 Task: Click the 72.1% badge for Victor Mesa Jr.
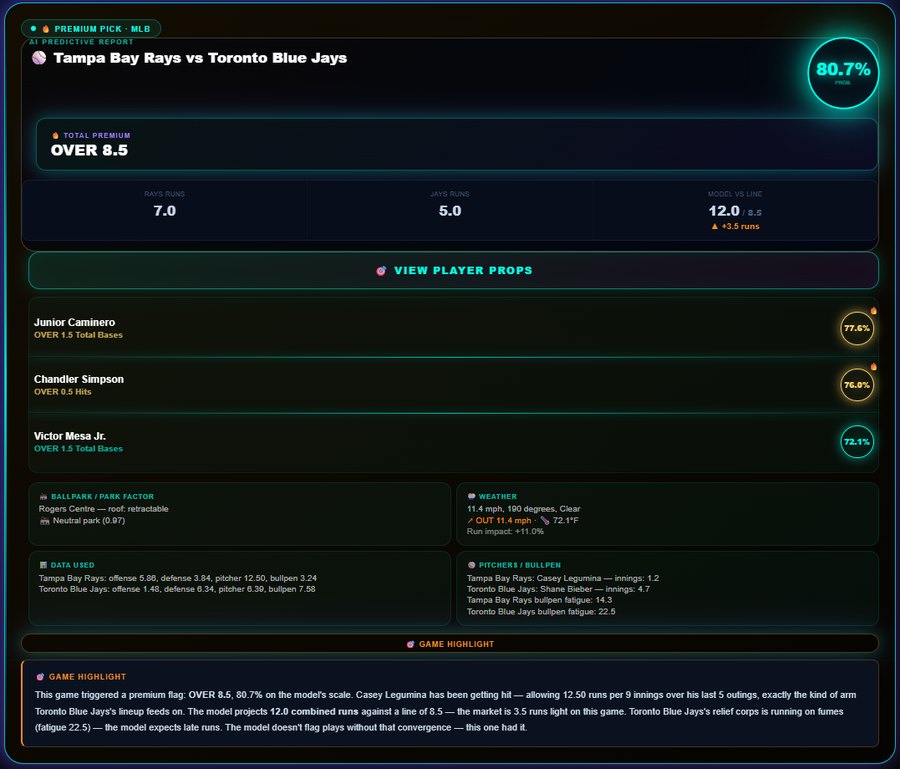pos(857,442)
